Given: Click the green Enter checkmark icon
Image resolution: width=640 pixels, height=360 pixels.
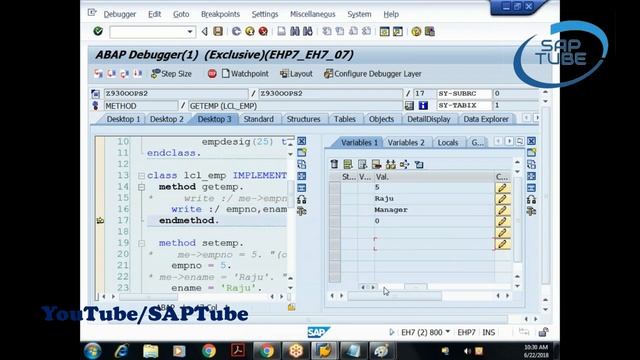Looking at the screenshot, I should click(98, 31).
